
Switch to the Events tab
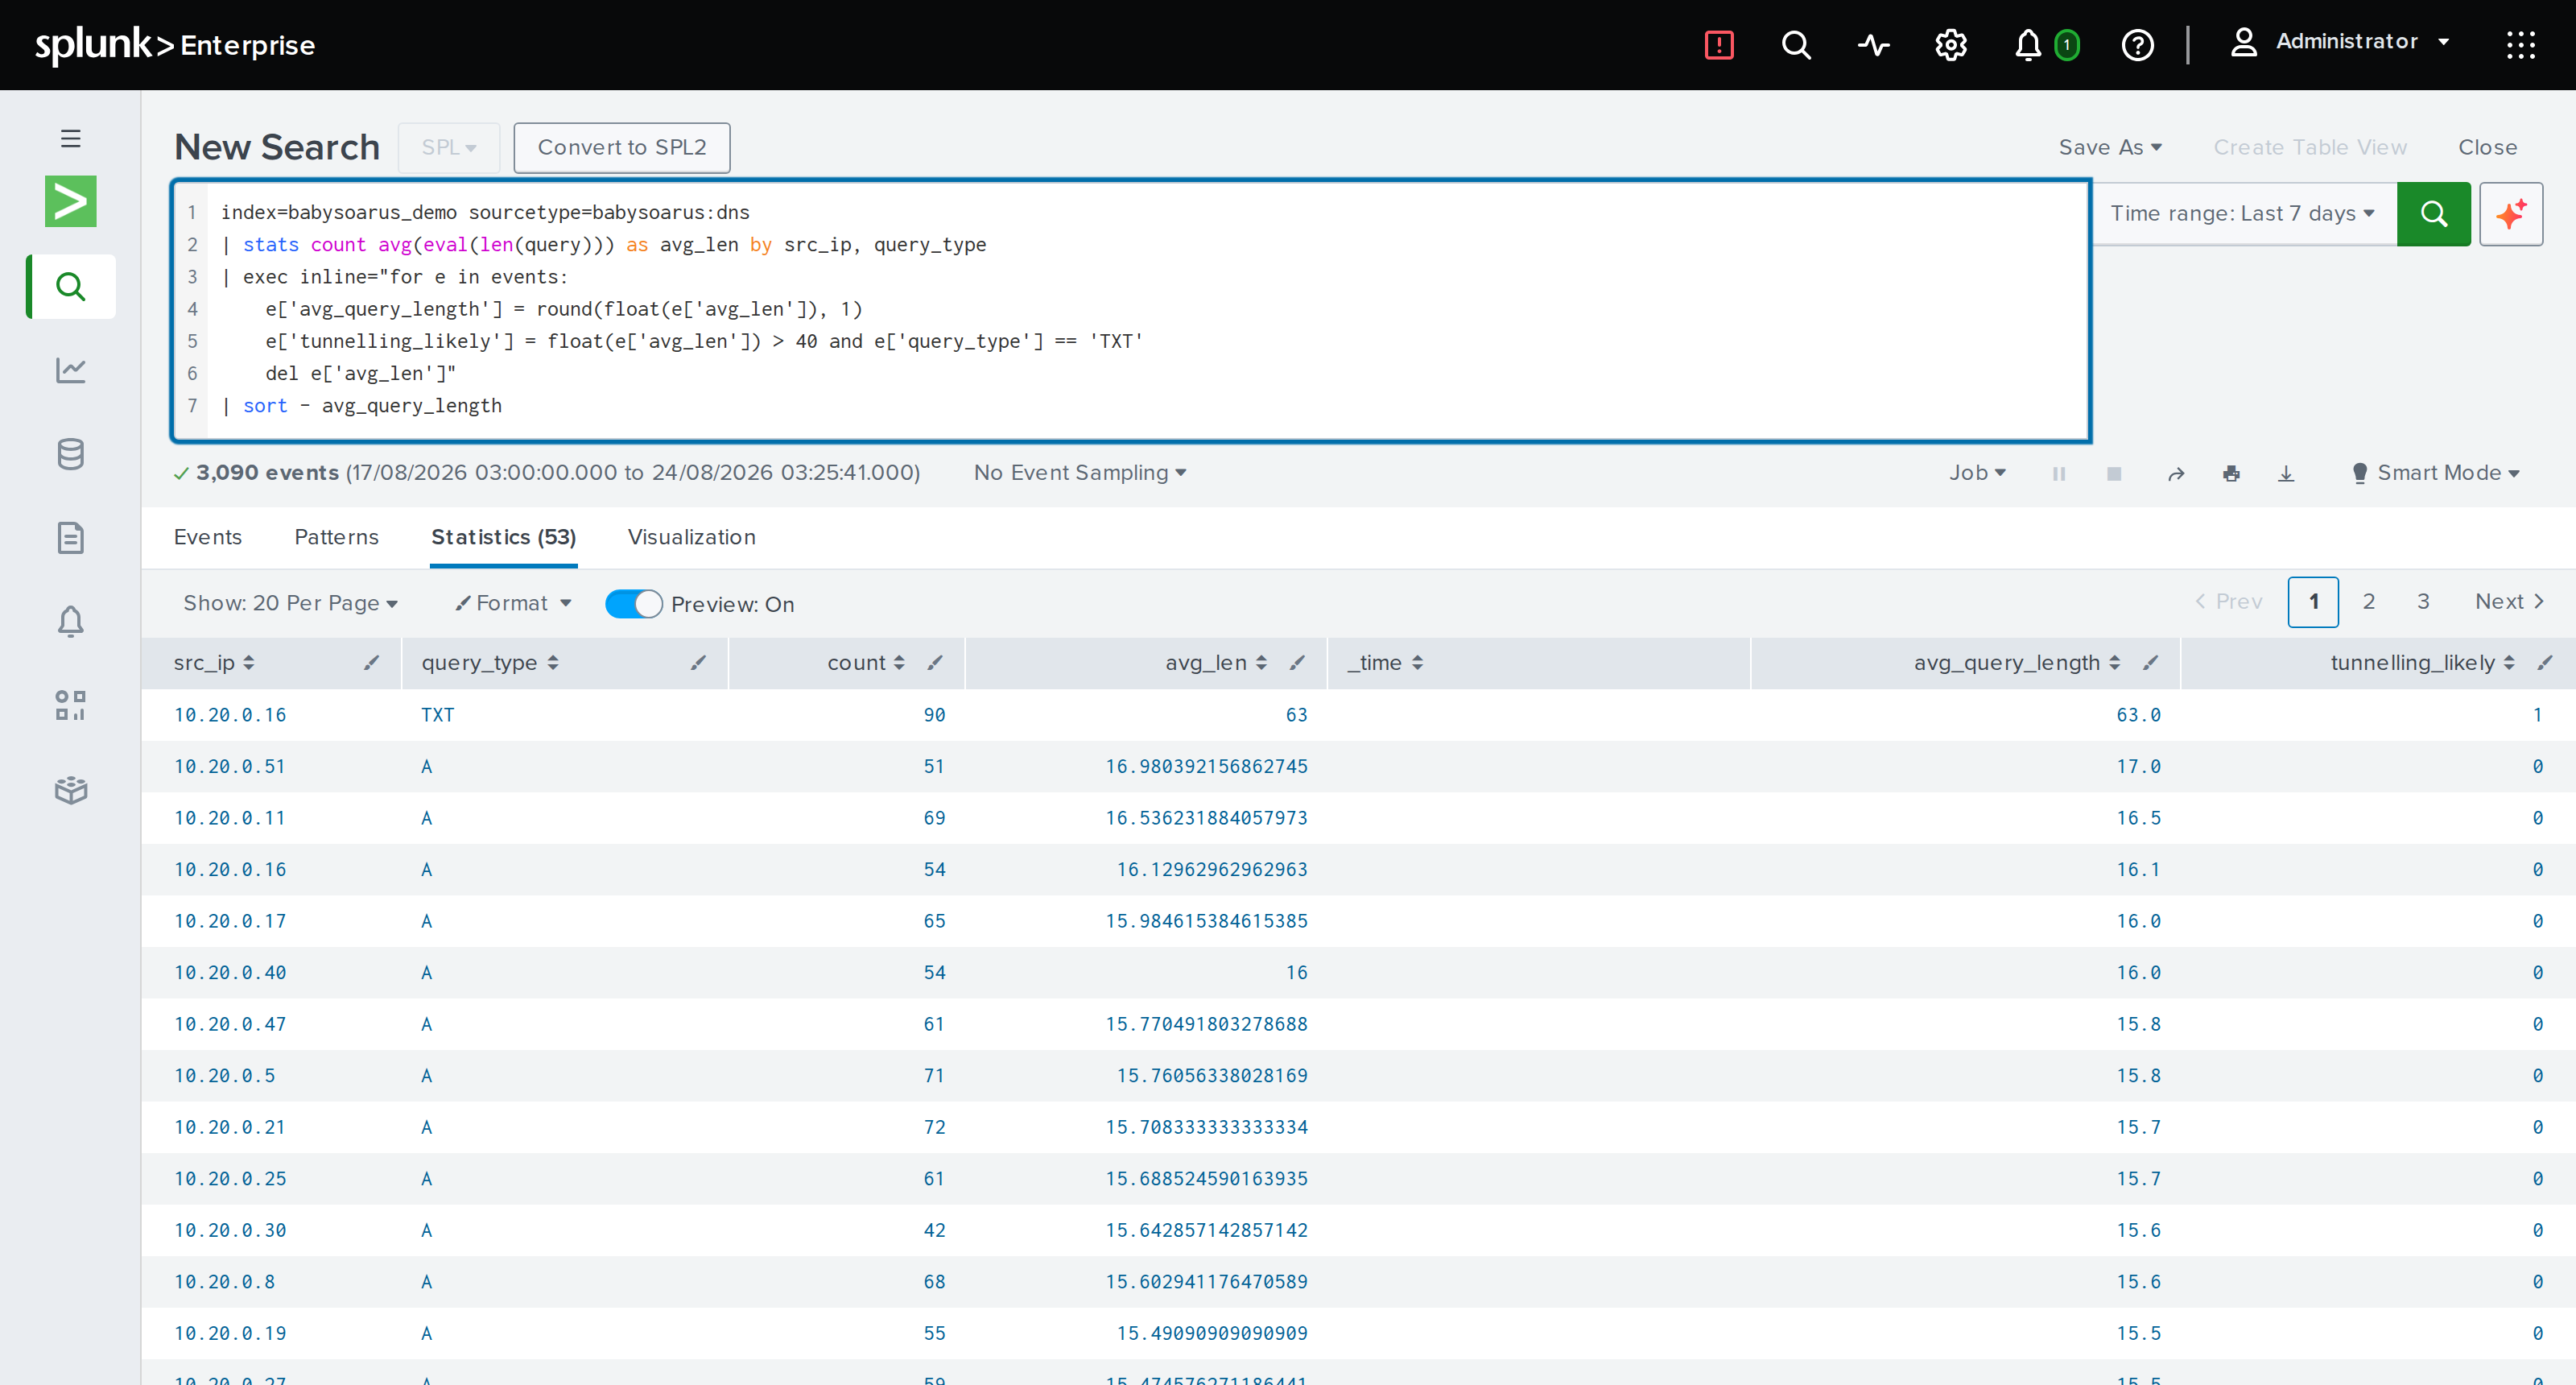(208, 537)
